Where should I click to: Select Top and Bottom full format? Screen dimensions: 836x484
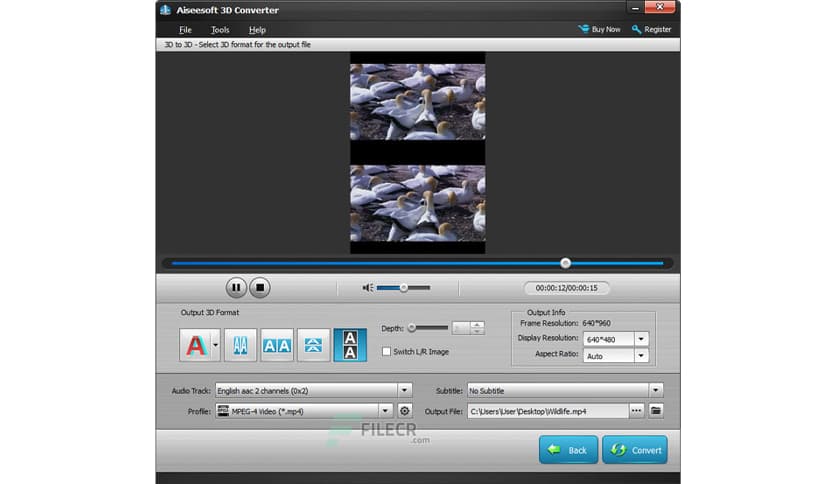point(350,345)
